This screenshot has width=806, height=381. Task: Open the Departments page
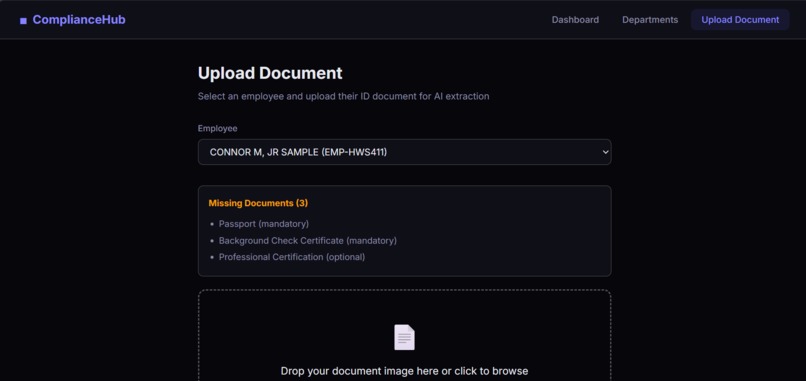pyautogui.click(x=650, y=20)
